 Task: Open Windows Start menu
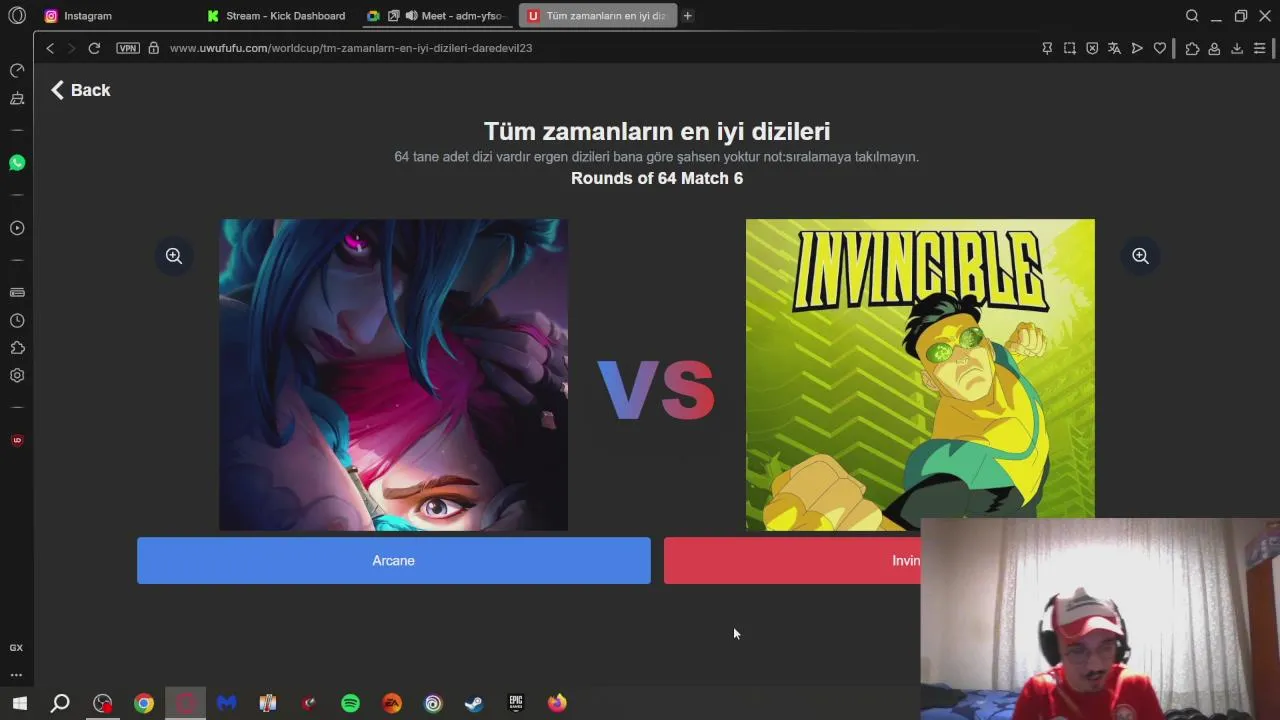point(19,703)
